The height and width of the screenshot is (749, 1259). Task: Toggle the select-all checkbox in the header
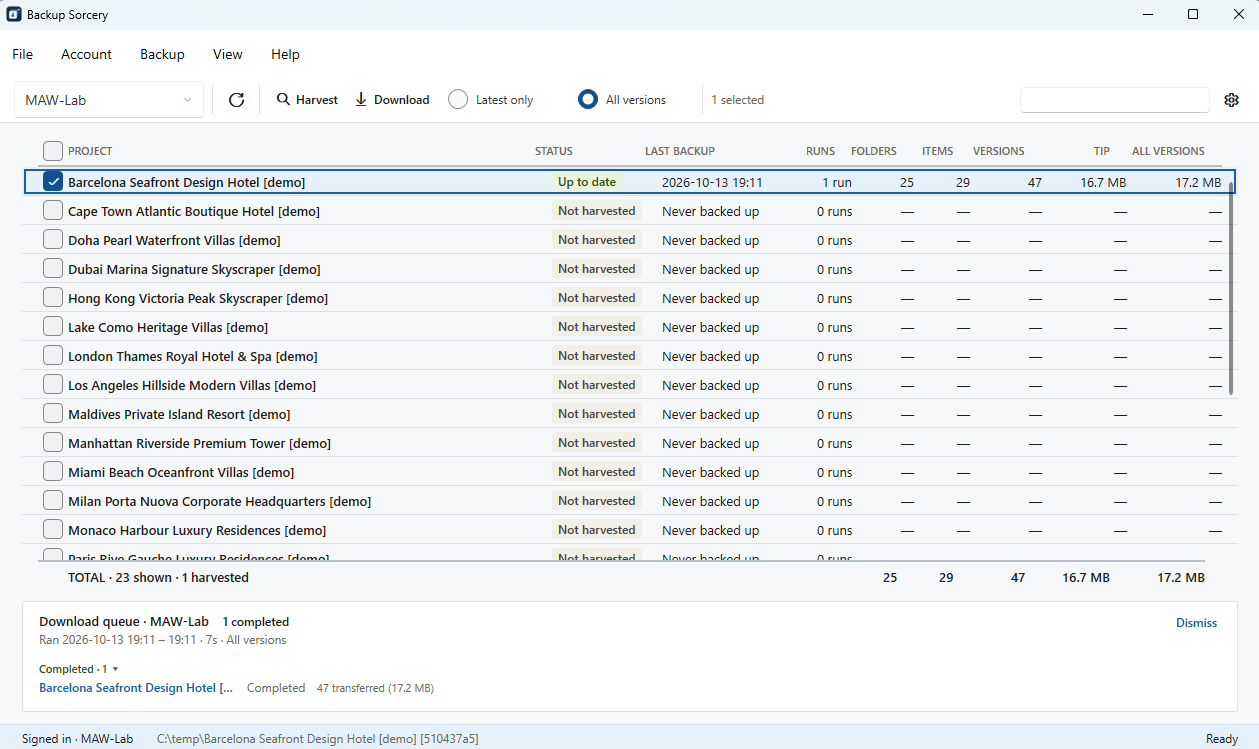point(53,151)
